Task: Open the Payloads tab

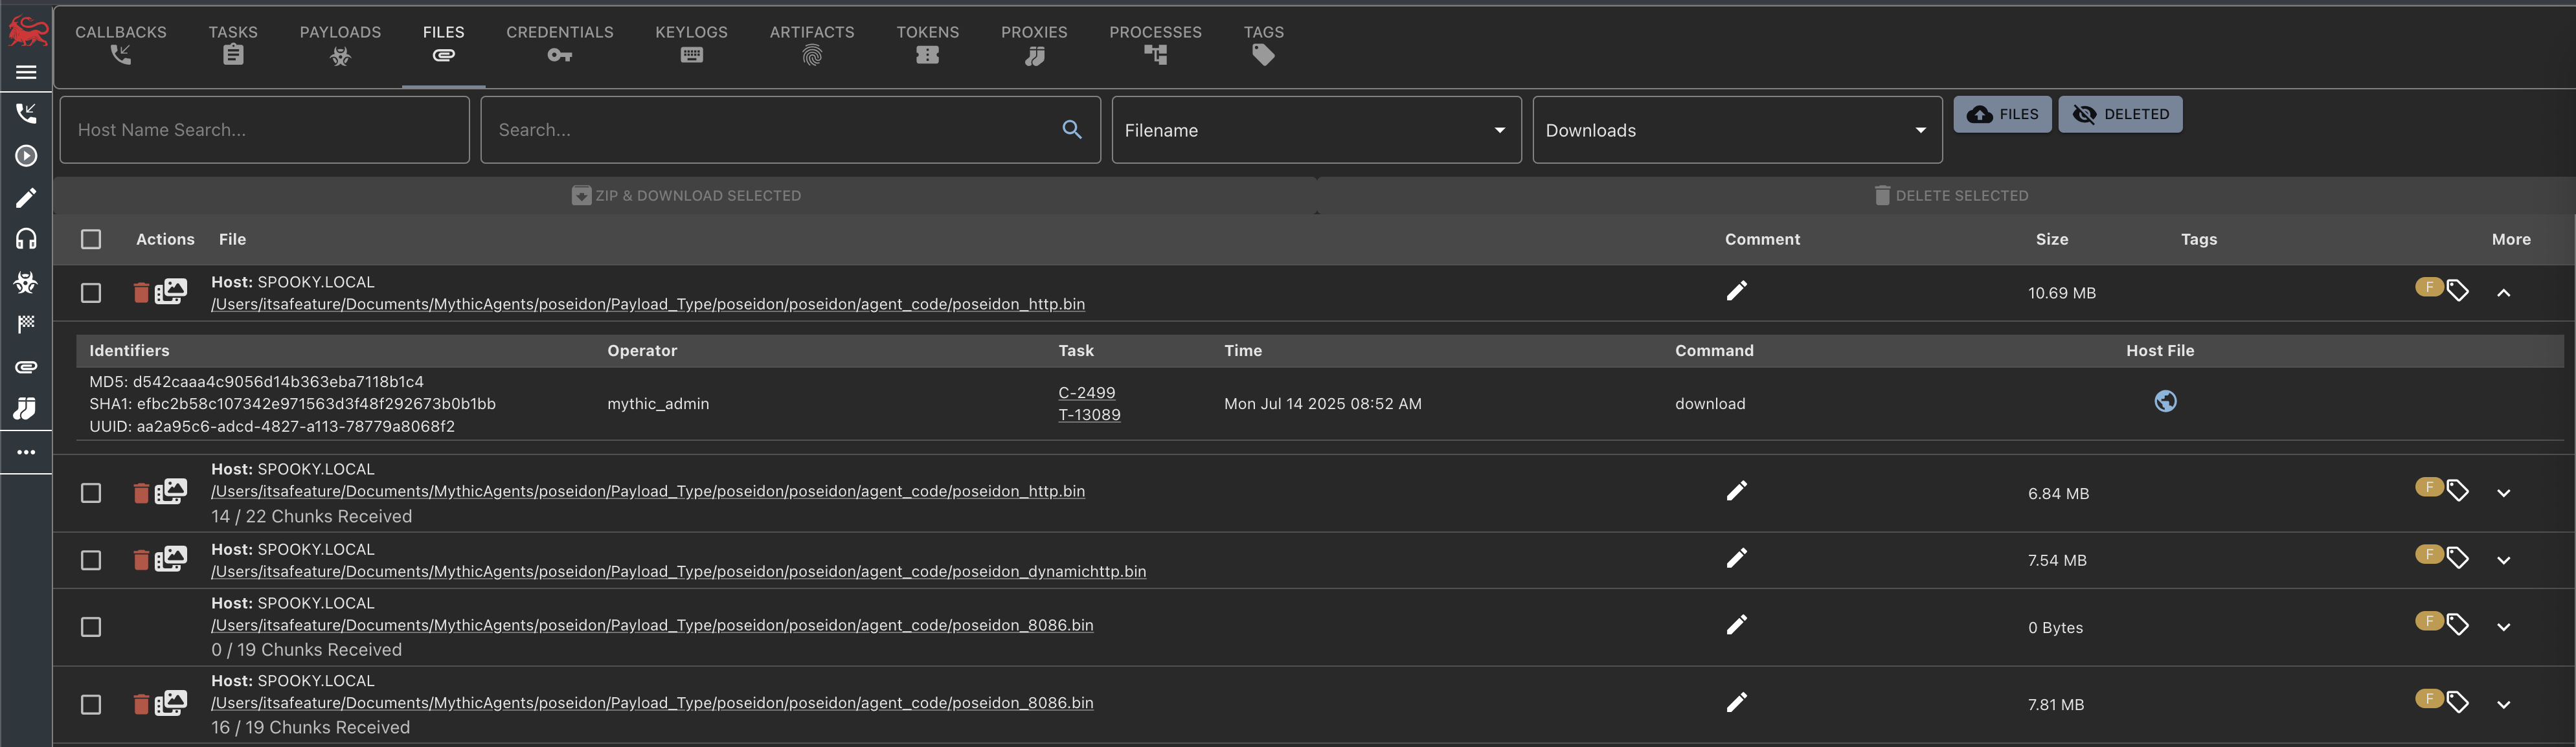Action: [340, 44]
